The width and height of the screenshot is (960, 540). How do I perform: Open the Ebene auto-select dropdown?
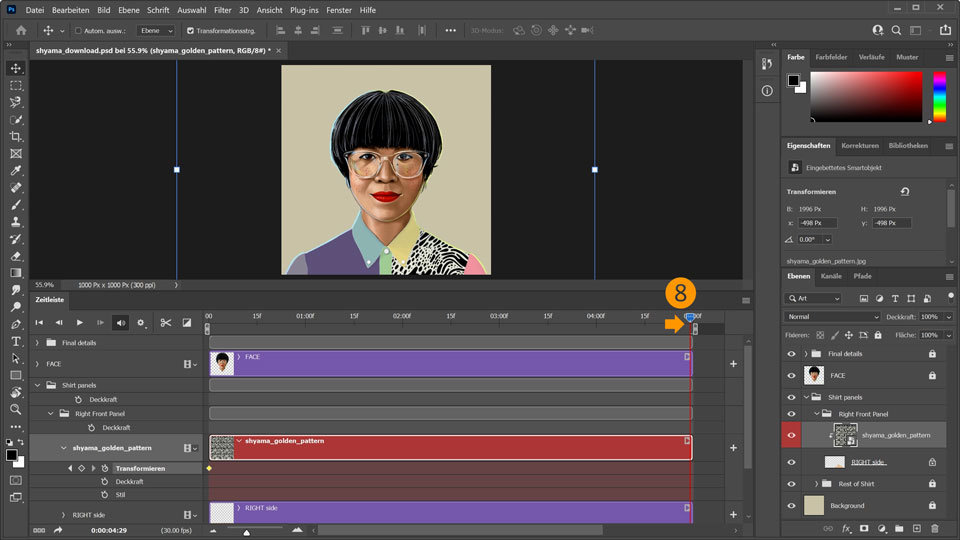[x=155, y=31]
